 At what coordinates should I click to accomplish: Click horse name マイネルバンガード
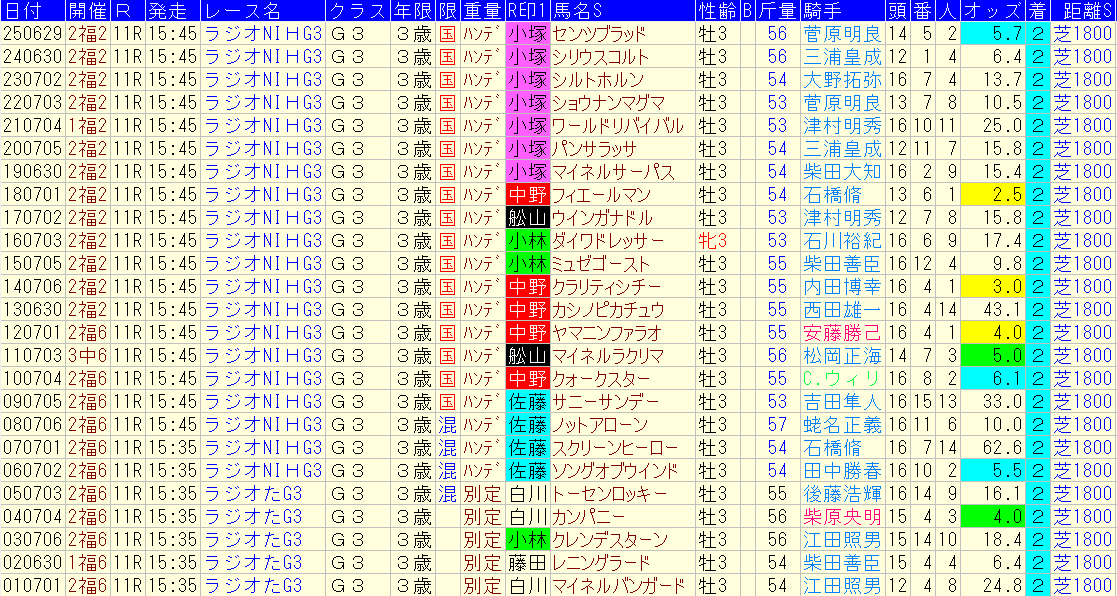618,586
